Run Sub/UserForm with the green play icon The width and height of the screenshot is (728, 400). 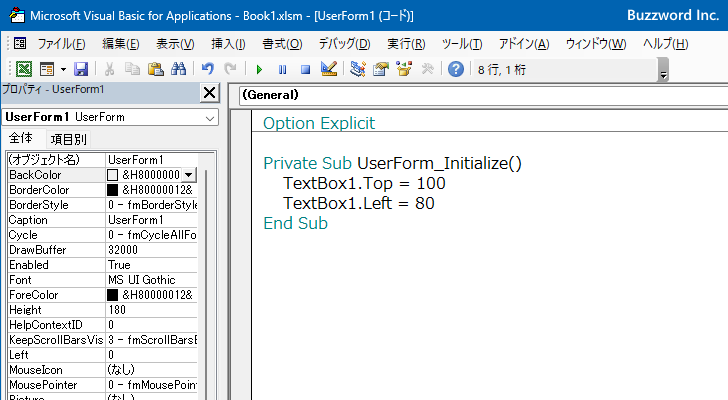(259, 70)
